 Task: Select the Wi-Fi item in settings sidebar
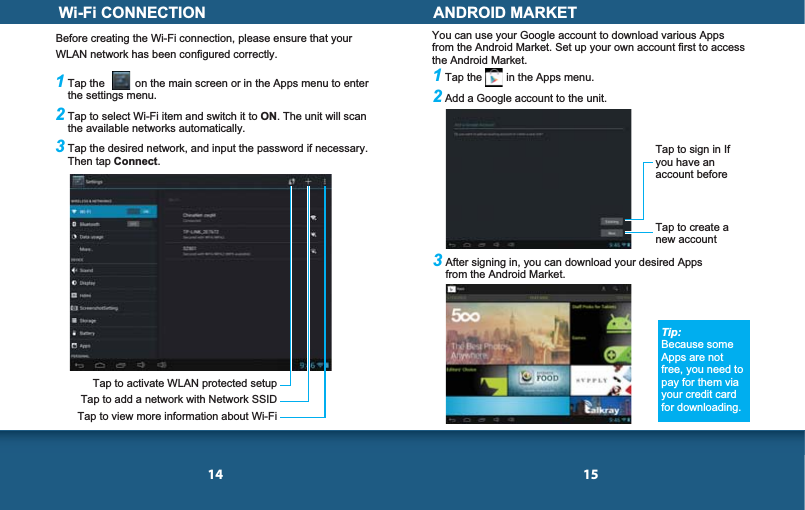[x=113, y=212]
